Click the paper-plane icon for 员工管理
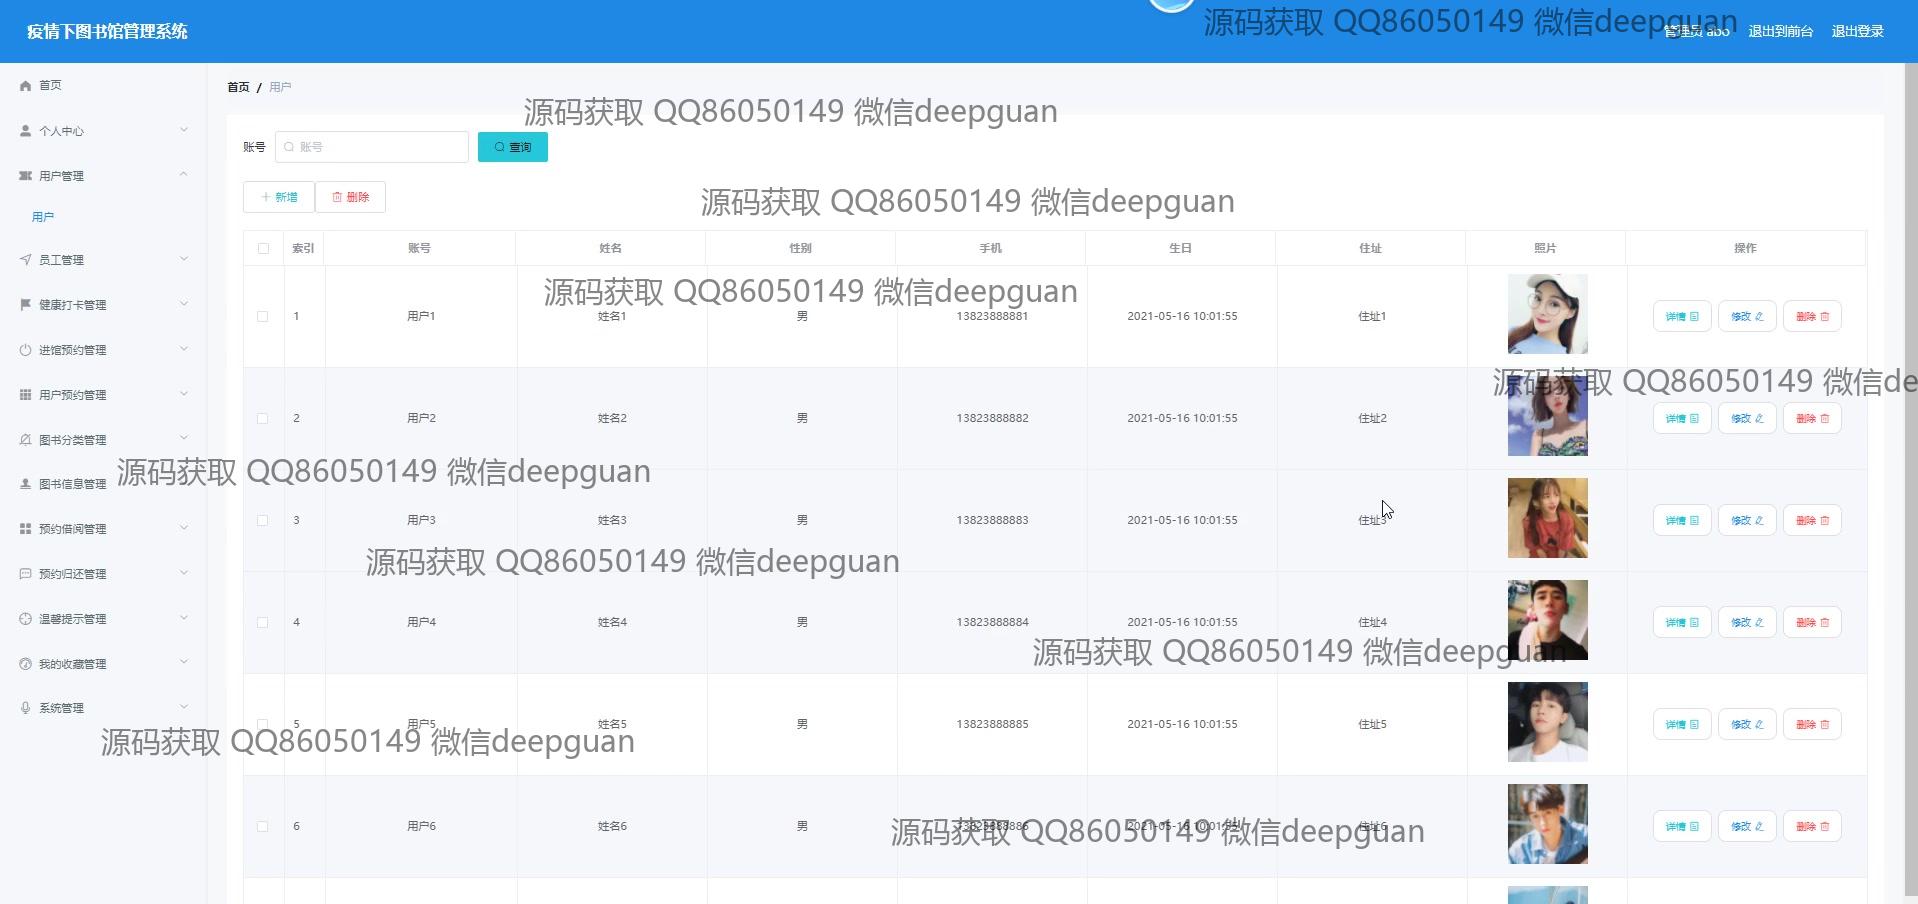The height and width of the screenshot is (904, 1918). (x=26, y=260)
